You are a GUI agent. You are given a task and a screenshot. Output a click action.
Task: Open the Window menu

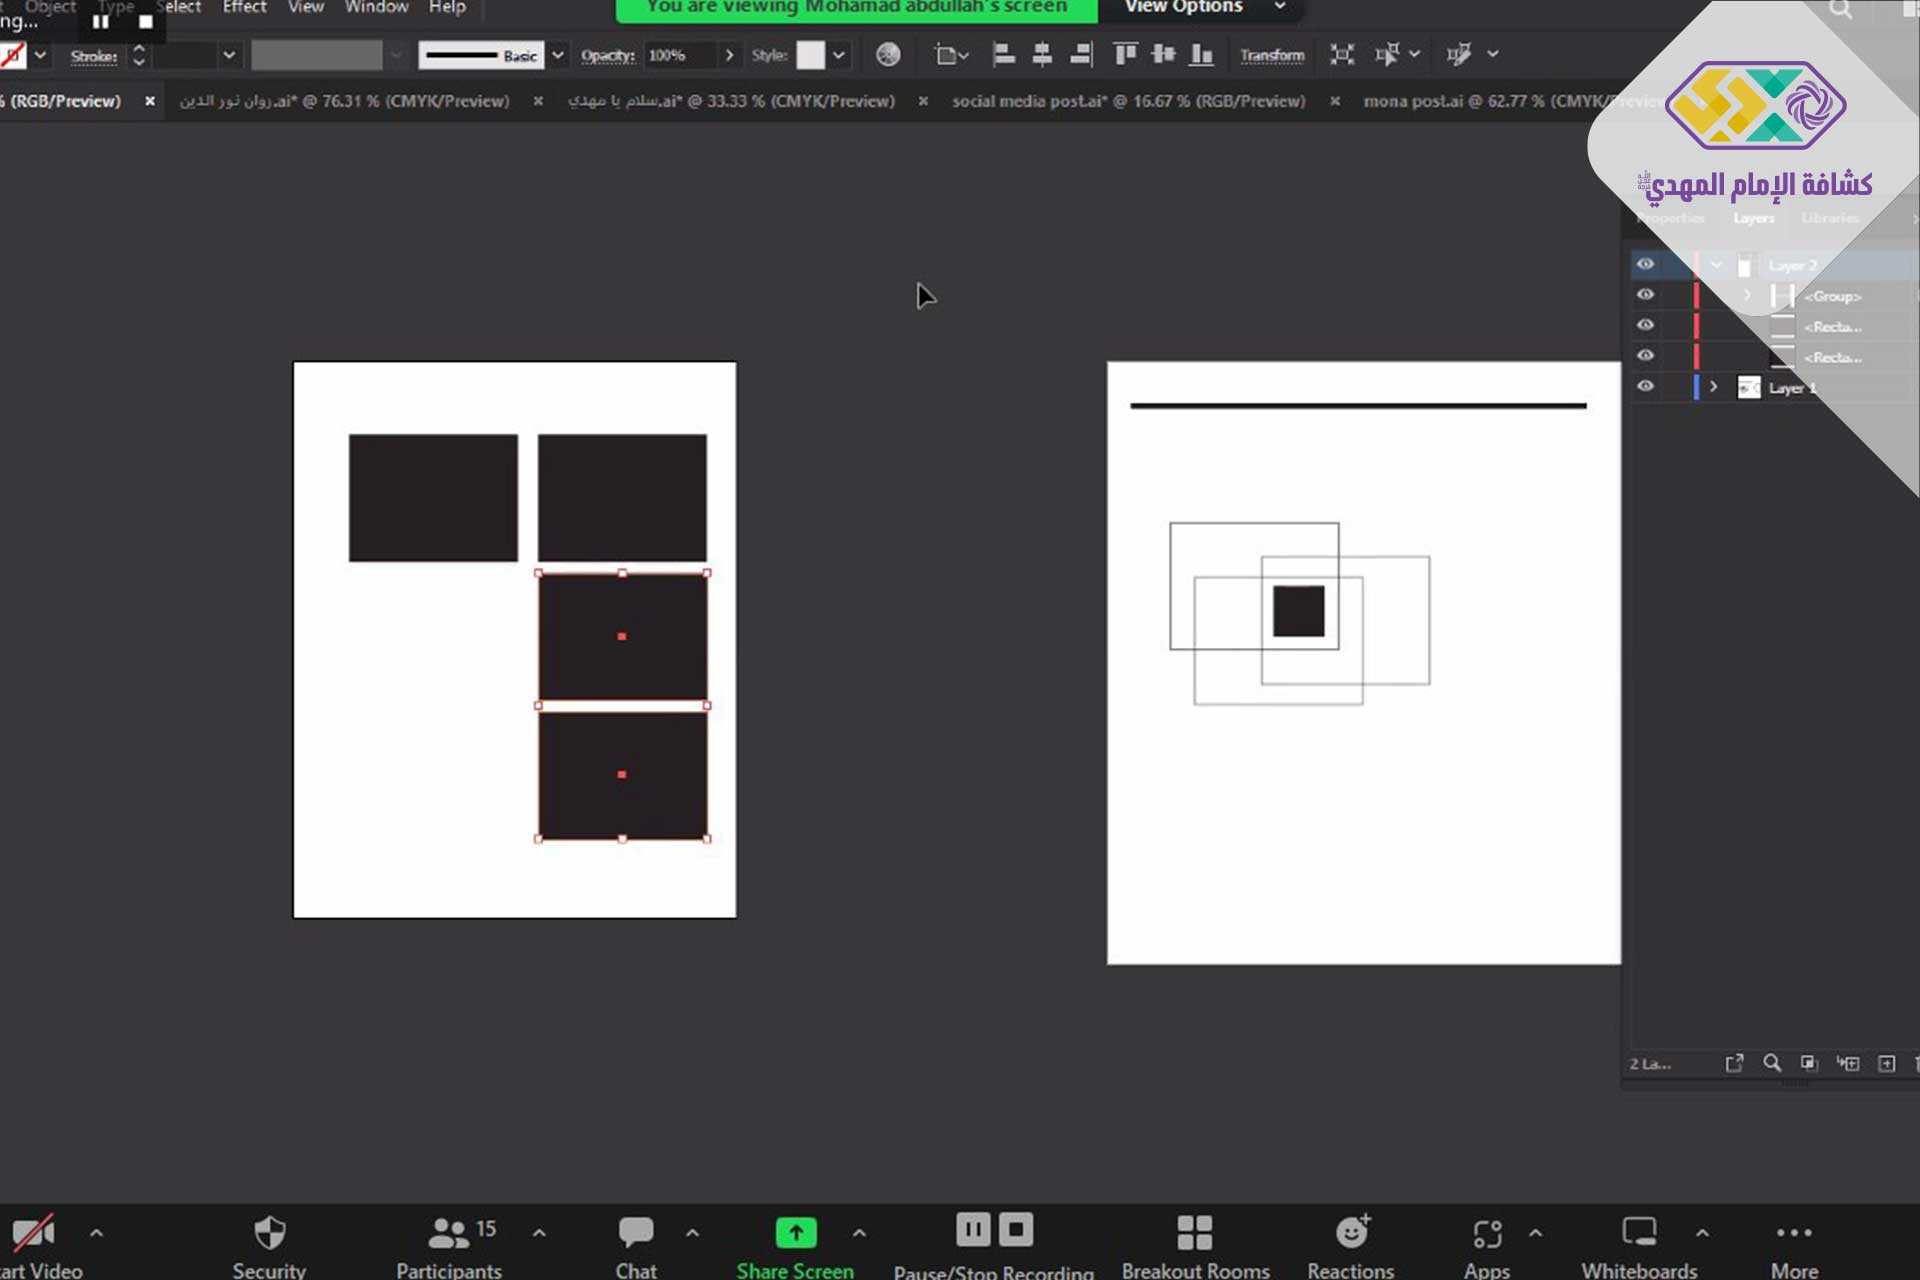tap(376, 8)
